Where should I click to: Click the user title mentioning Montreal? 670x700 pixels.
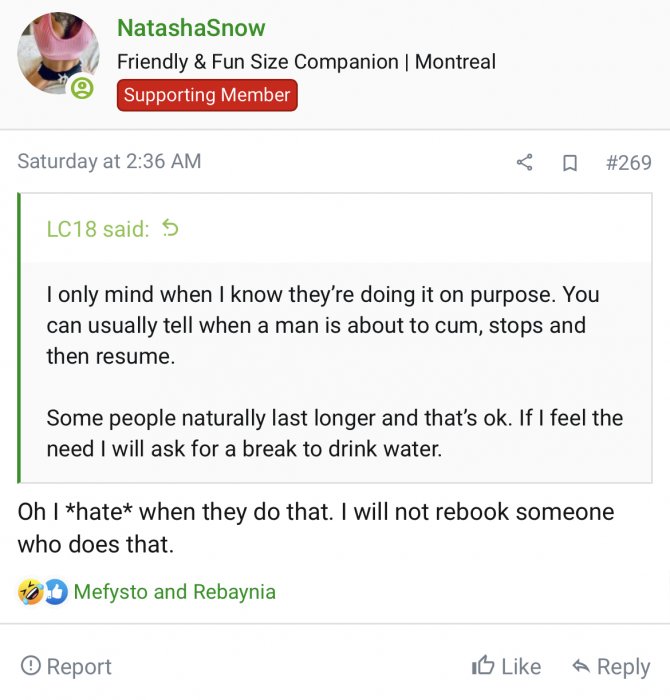click(x=306, y=61)
